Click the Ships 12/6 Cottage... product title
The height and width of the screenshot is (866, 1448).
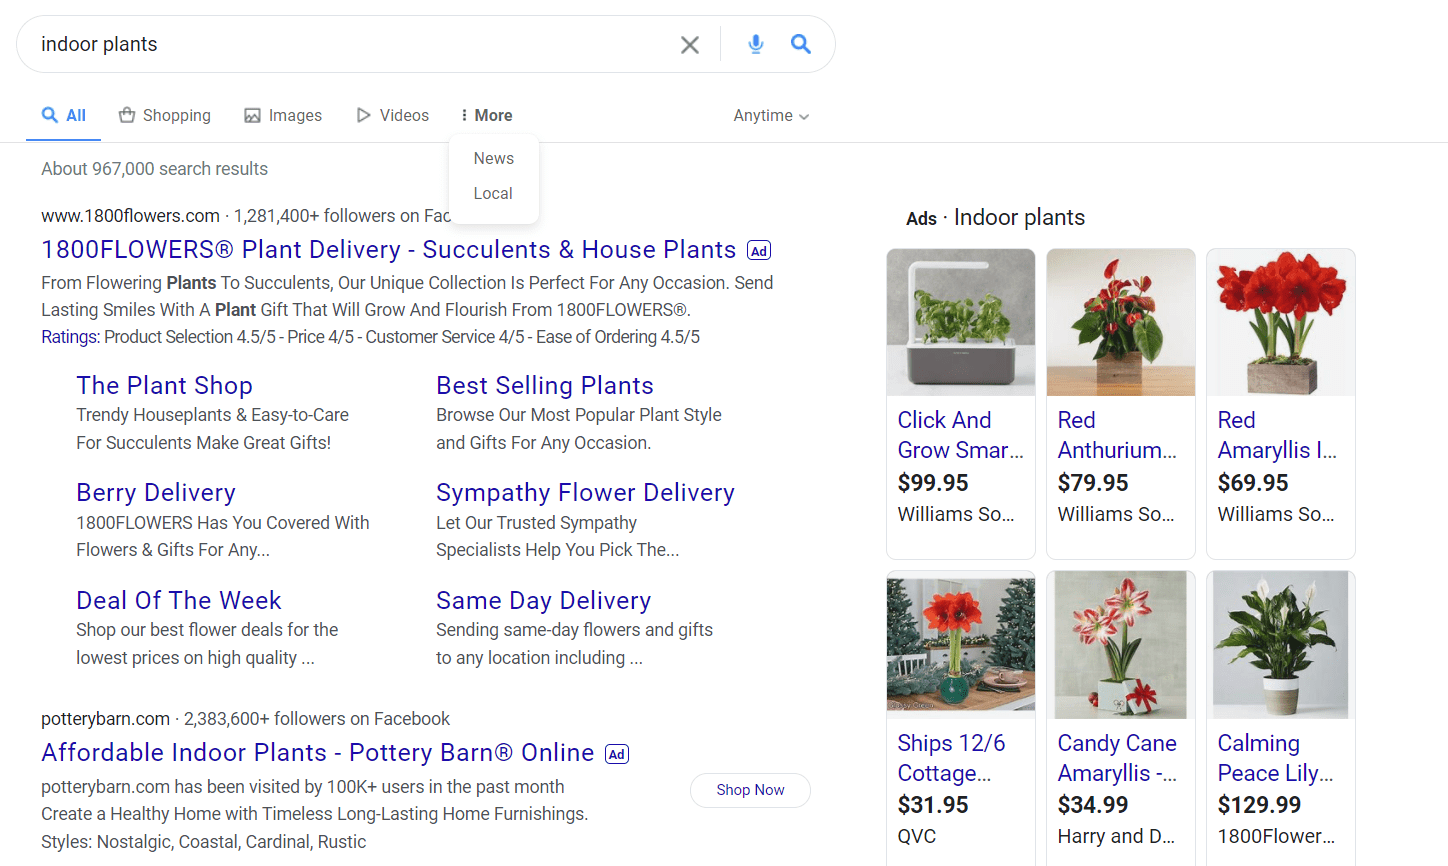[951, 758]
